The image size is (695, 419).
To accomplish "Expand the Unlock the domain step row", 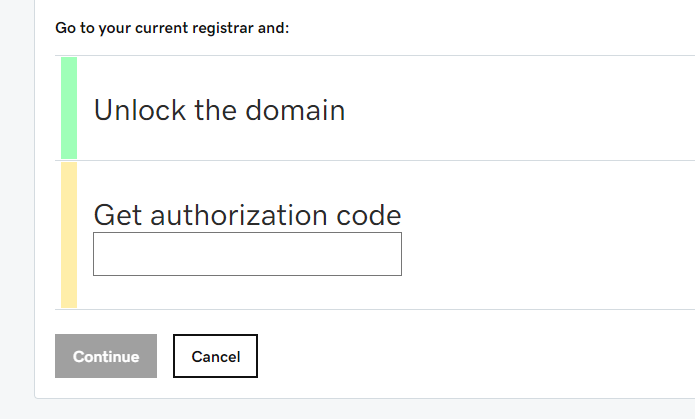I will pos(375,108).
